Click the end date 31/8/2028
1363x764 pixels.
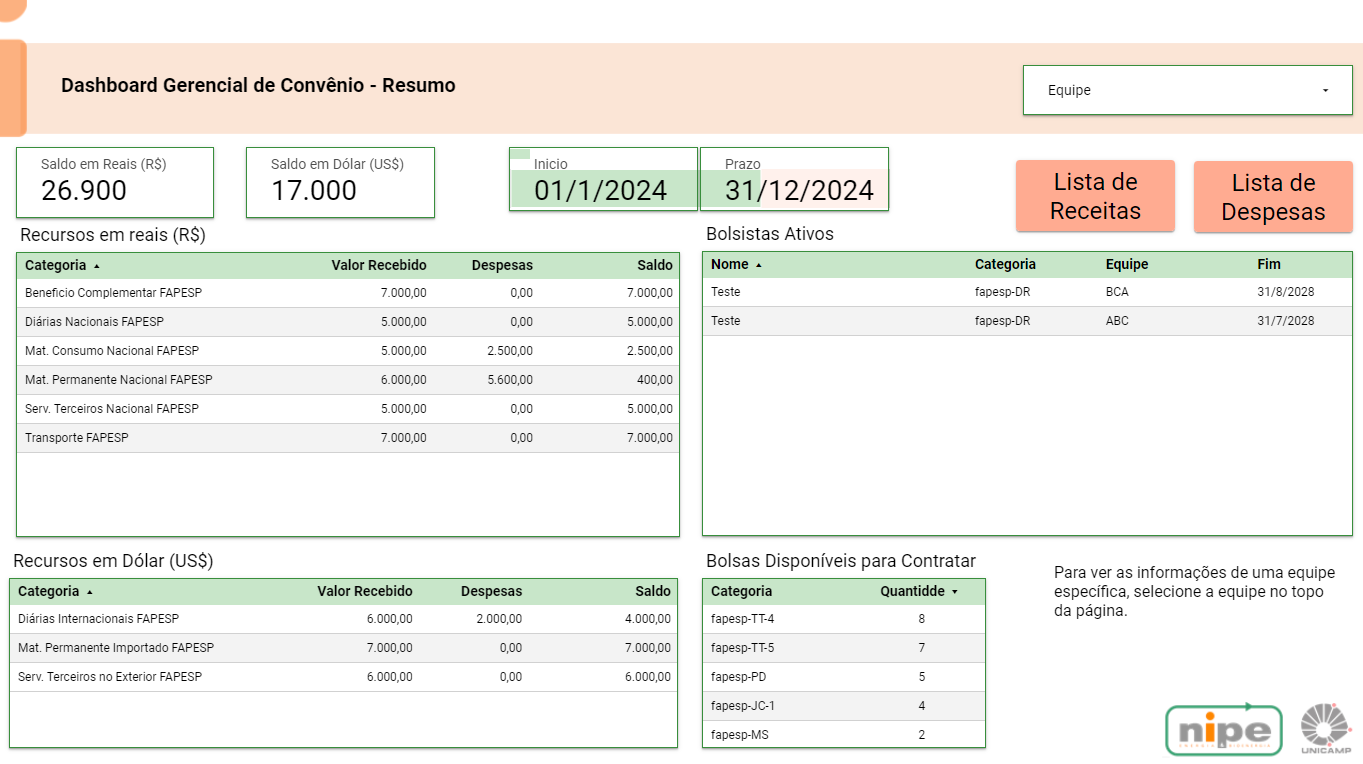pos(1285,292)
